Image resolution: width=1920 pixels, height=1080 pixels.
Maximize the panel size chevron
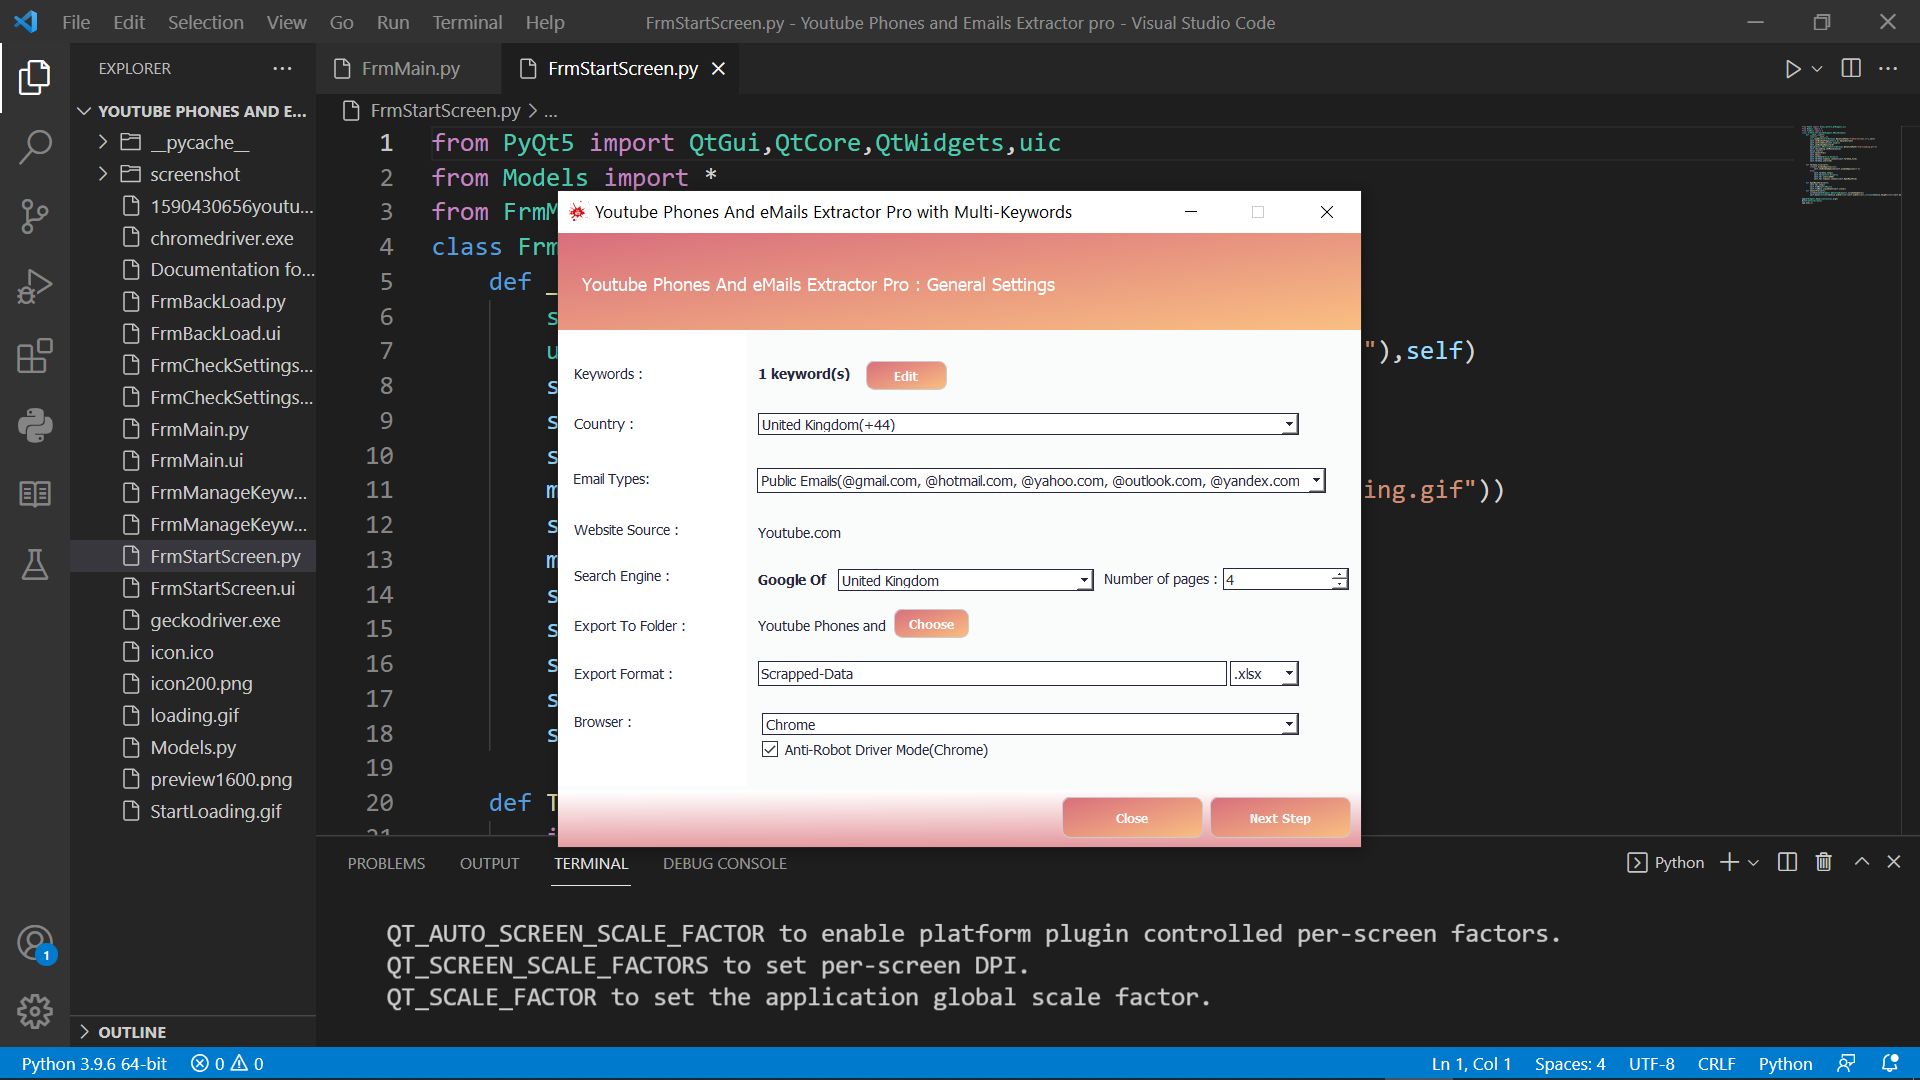pyautogui.click(x=1862, y=861)
